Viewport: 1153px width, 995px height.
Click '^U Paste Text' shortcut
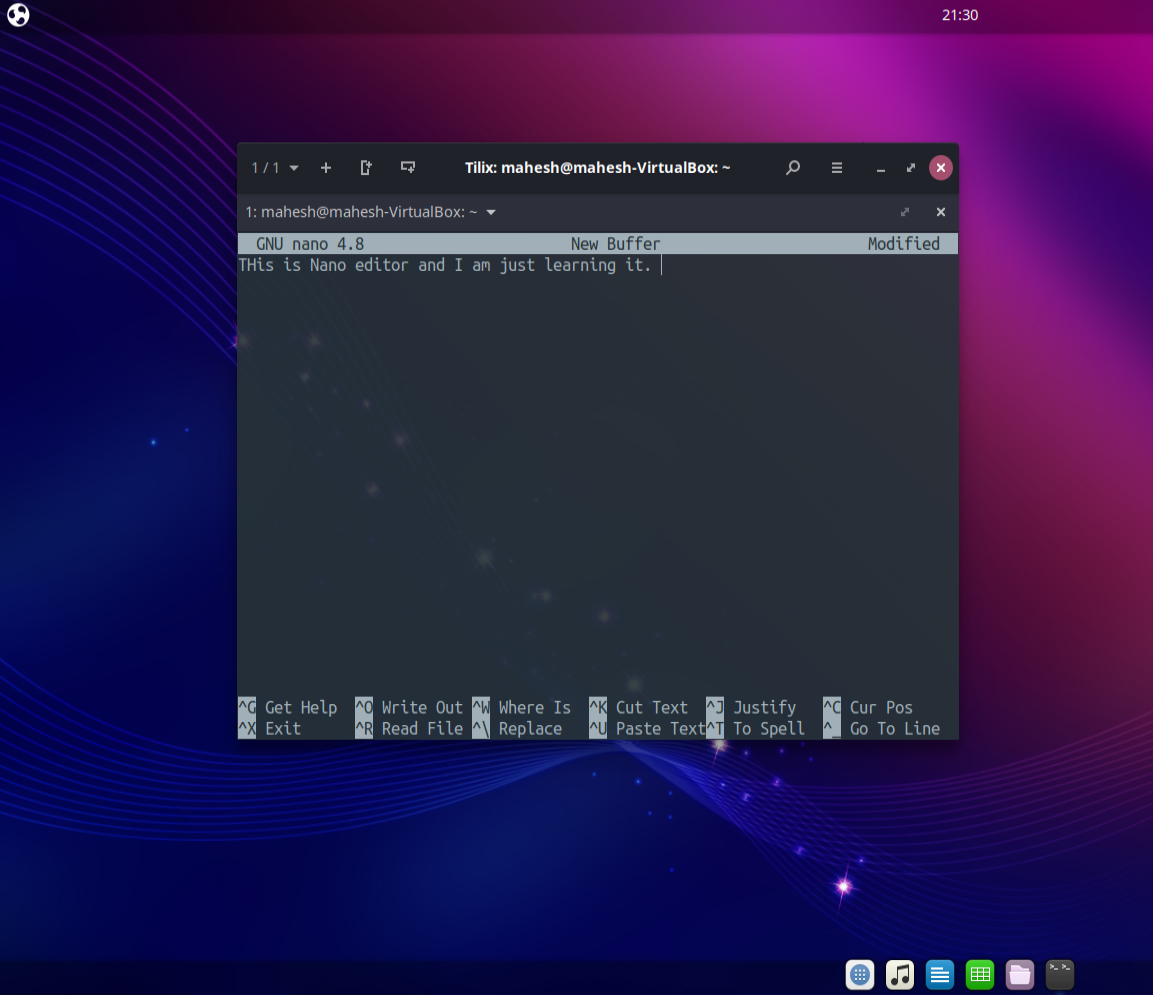tap(647, 729)
